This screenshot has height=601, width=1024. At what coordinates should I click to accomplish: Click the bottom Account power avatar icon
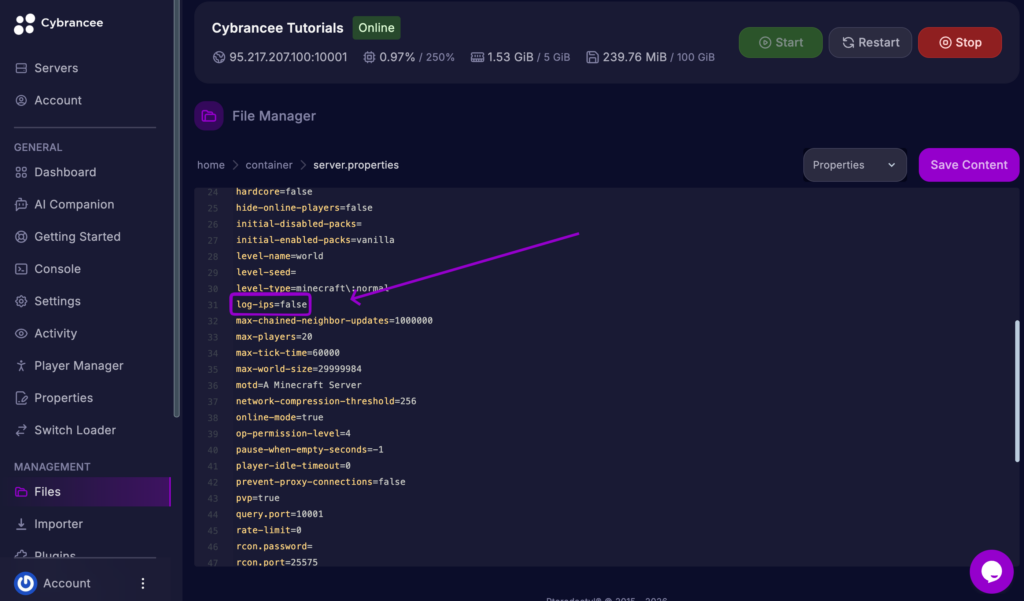coord(25,583)
